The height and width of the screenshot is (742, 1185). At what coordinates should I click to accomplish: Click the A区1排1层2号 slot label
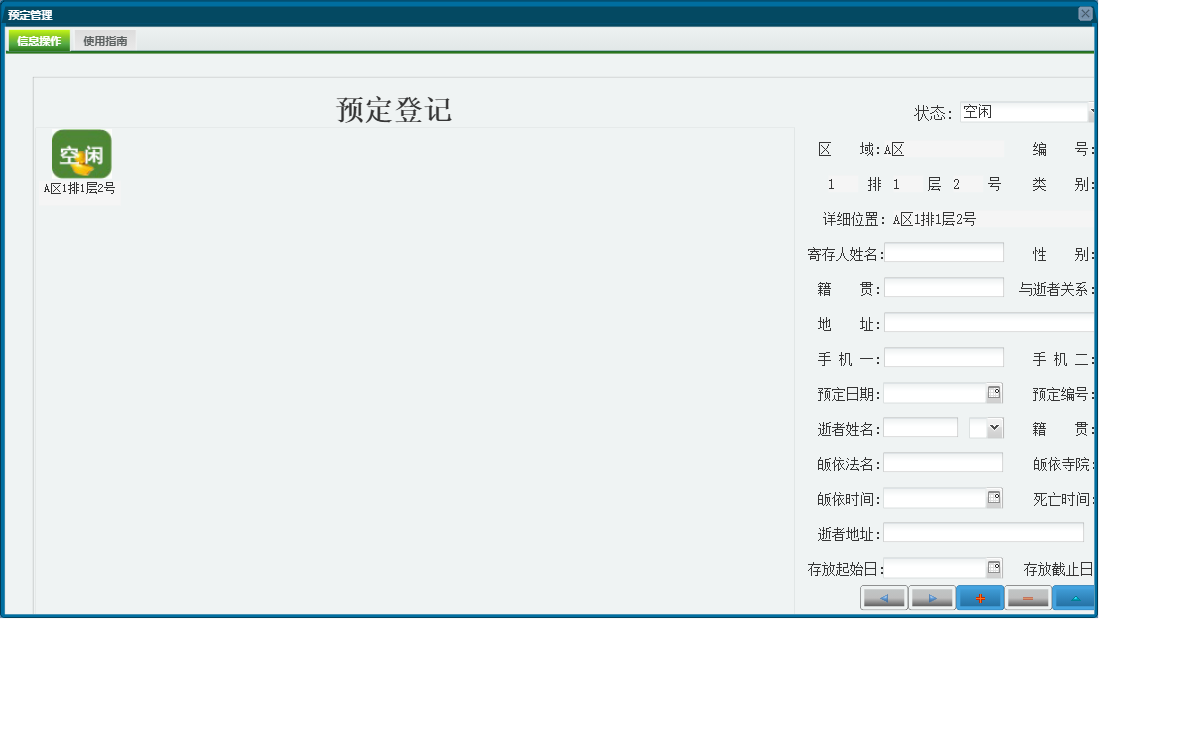pyautogui.click(x=80, y=189)
